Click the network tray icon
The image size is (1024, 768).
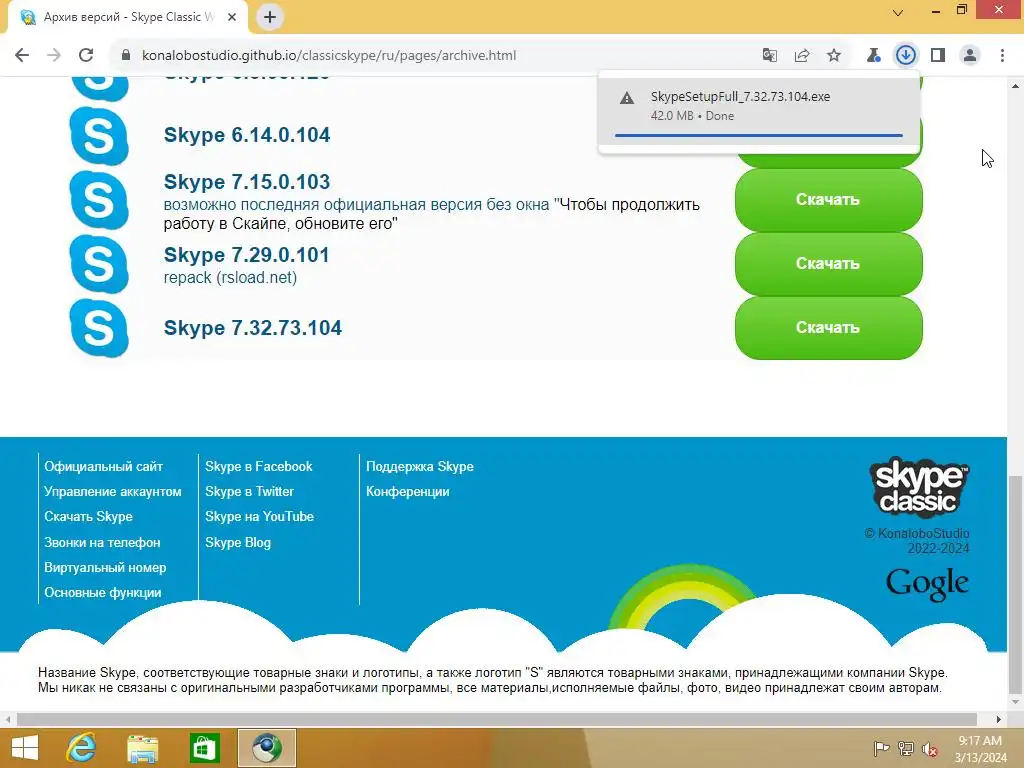(906, 748)
